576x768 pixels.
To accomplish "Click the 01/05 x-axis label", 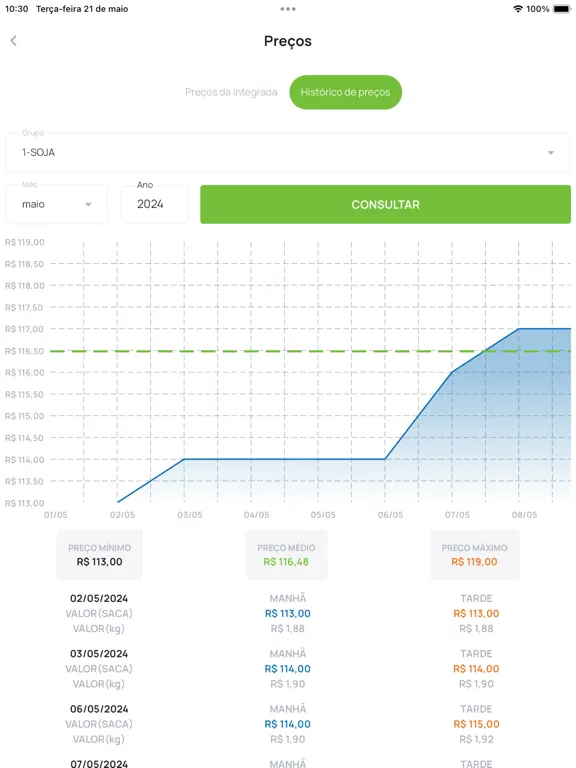I will point(55,515).
